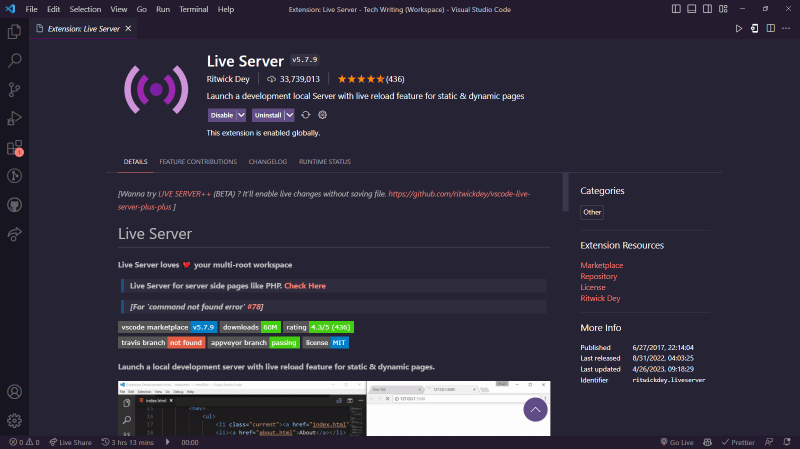Click the Disable button

221,115
